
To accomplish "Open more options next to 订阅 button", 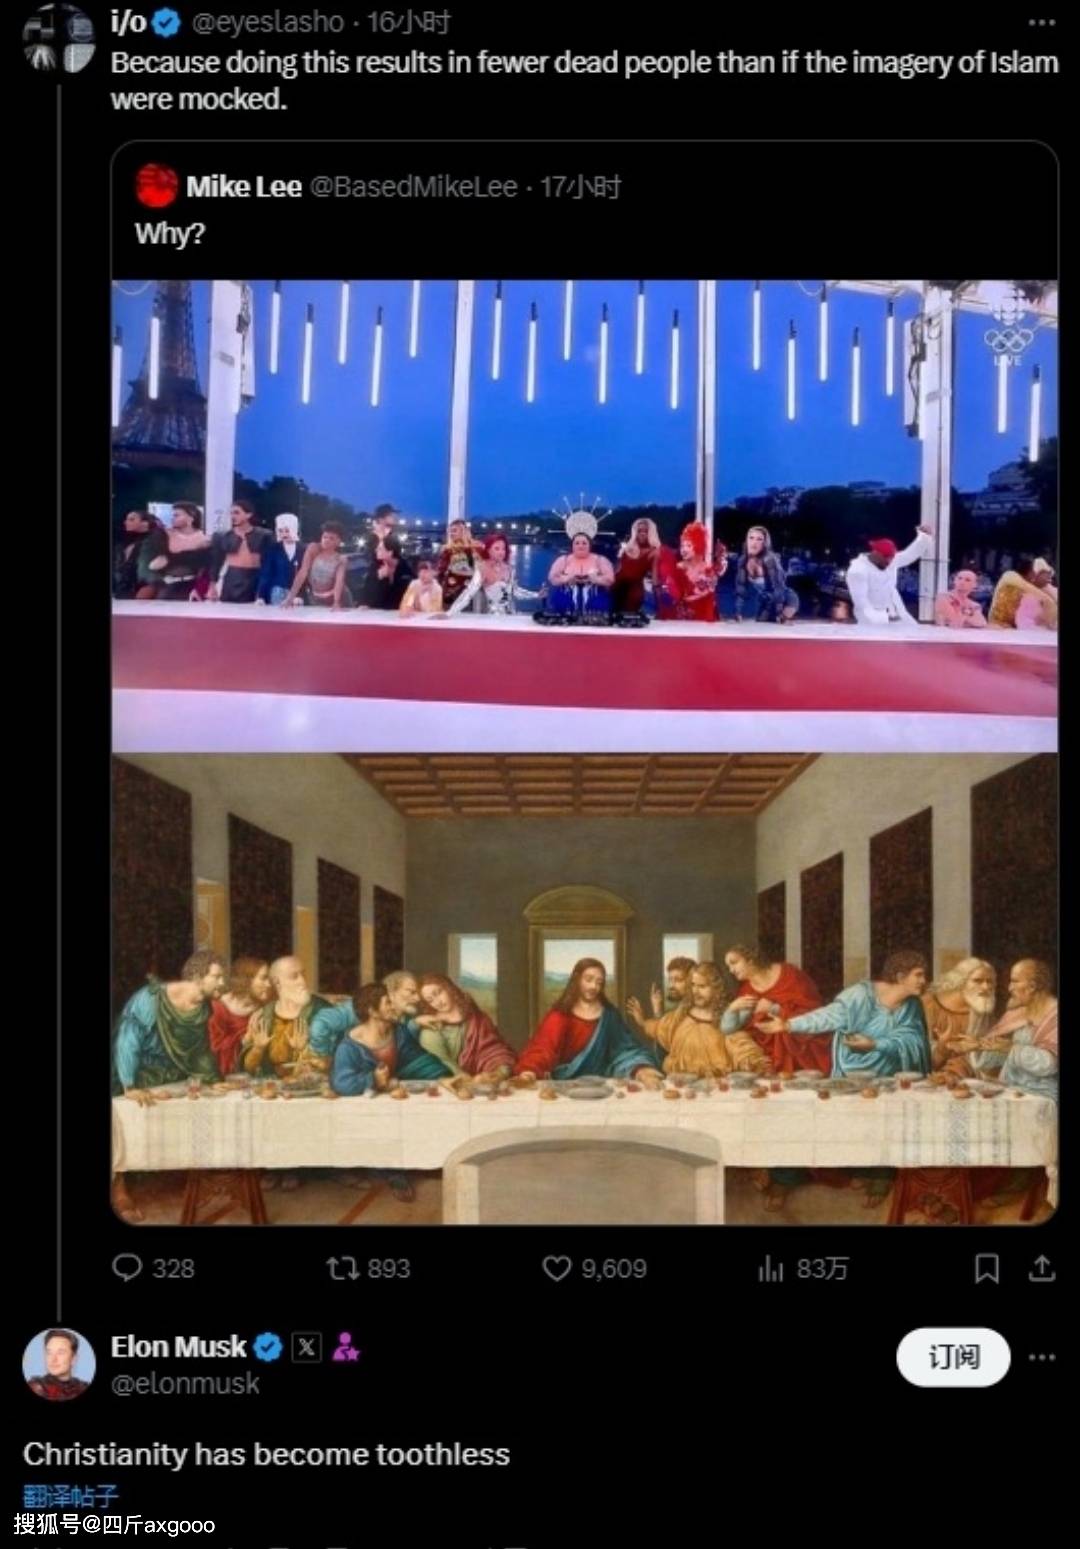I will [1042, 1357].
